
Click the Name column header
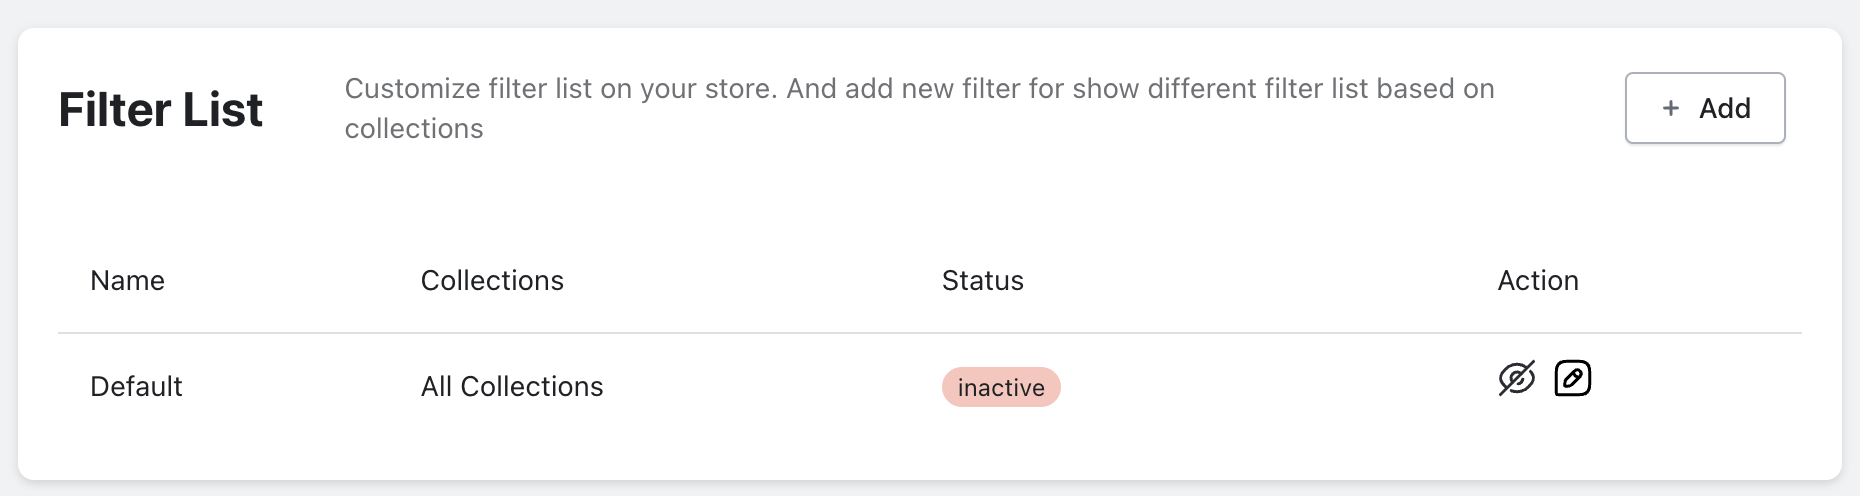pos(127,281)
